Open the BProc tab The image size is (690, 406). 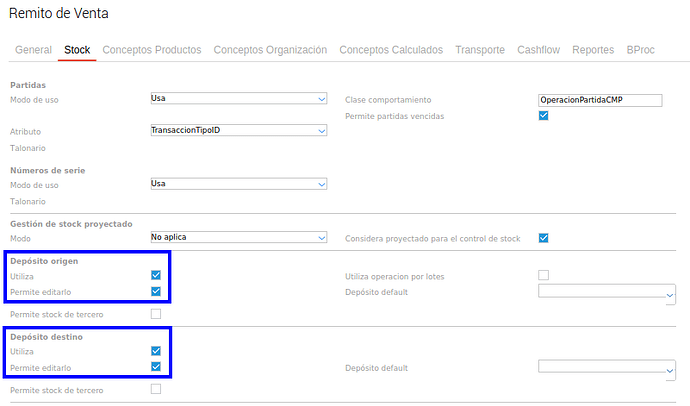[x=640, y=49]
